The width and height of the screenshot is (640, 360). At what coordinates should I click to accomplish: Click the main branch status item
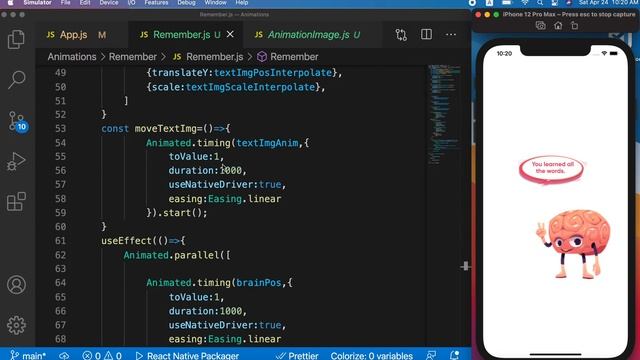28,356
